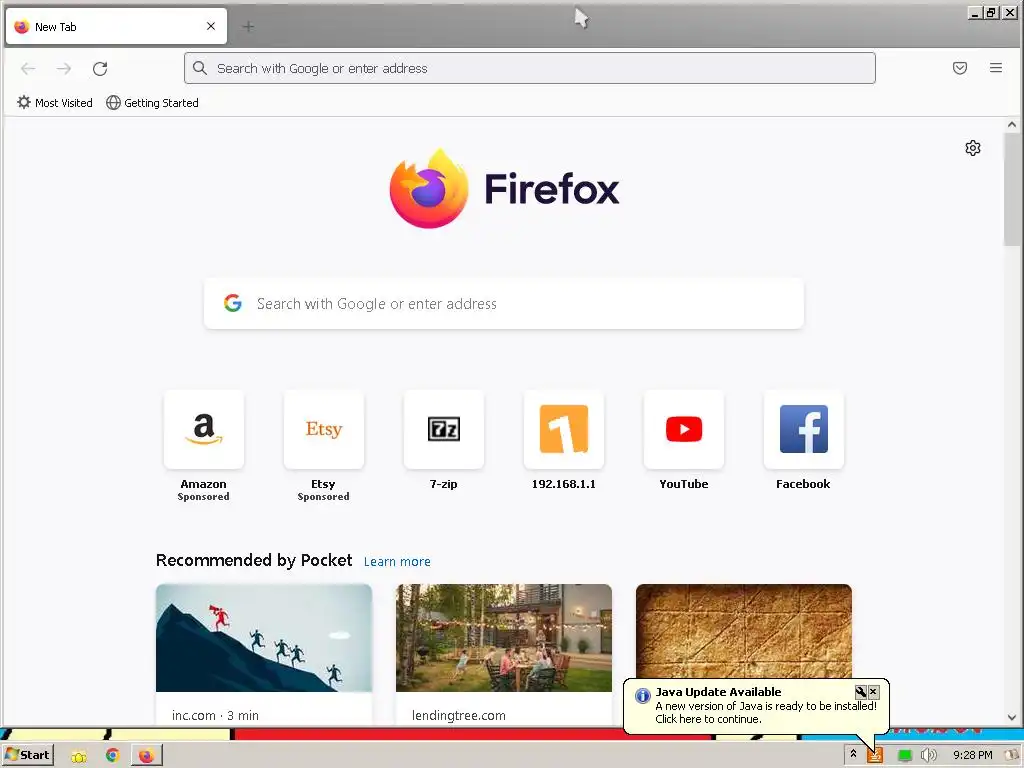This screenshot has height=768, width=1024.
Task: Click the Firefox tab favicon
Action: 22,26
